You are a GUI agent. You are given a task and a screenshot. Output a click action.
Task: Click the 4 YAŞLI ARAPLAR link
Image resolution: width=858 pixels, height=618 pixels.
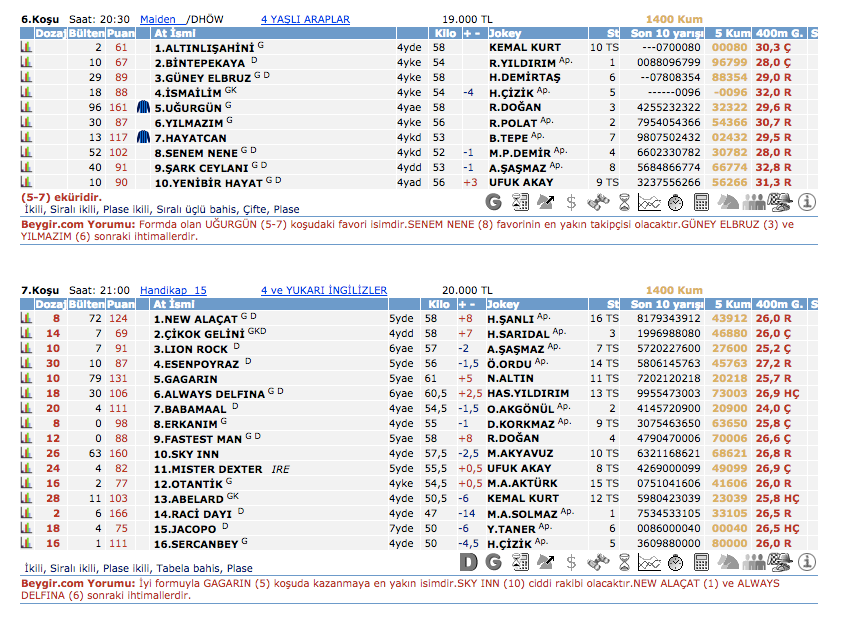point(305,19)
